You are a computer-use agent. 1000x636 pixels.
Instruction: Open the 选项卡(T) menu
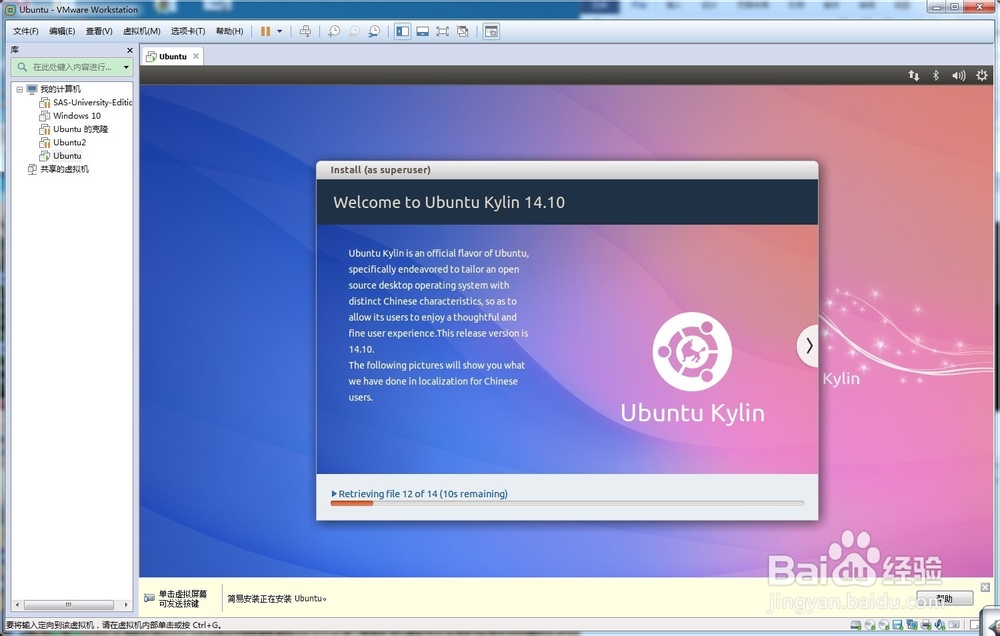point(188,31)
